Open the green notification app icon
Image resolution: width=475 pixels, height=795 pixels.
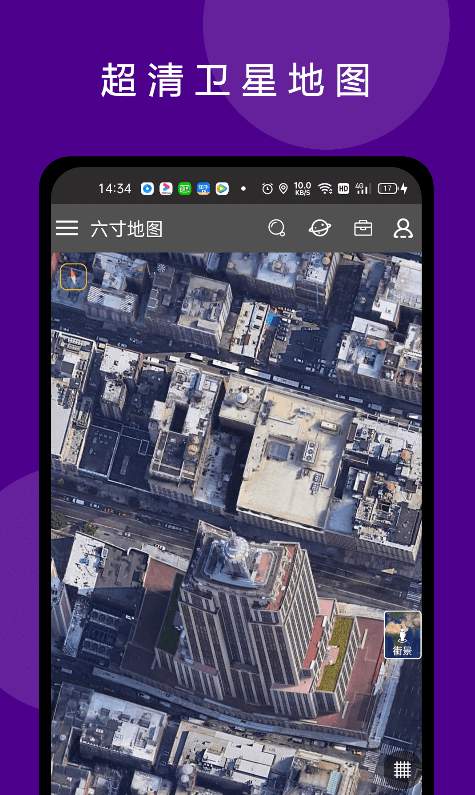[x=185, y=189]
